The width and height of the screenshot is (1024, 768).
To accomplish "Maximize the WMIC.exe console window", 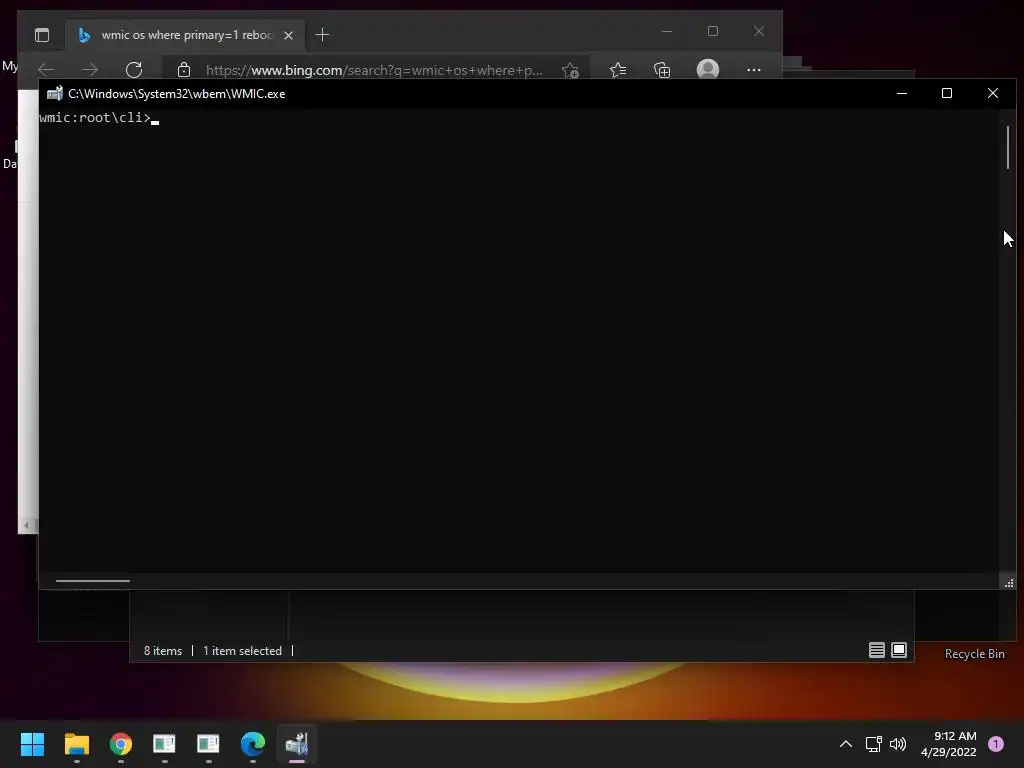I will coord(947,93).
